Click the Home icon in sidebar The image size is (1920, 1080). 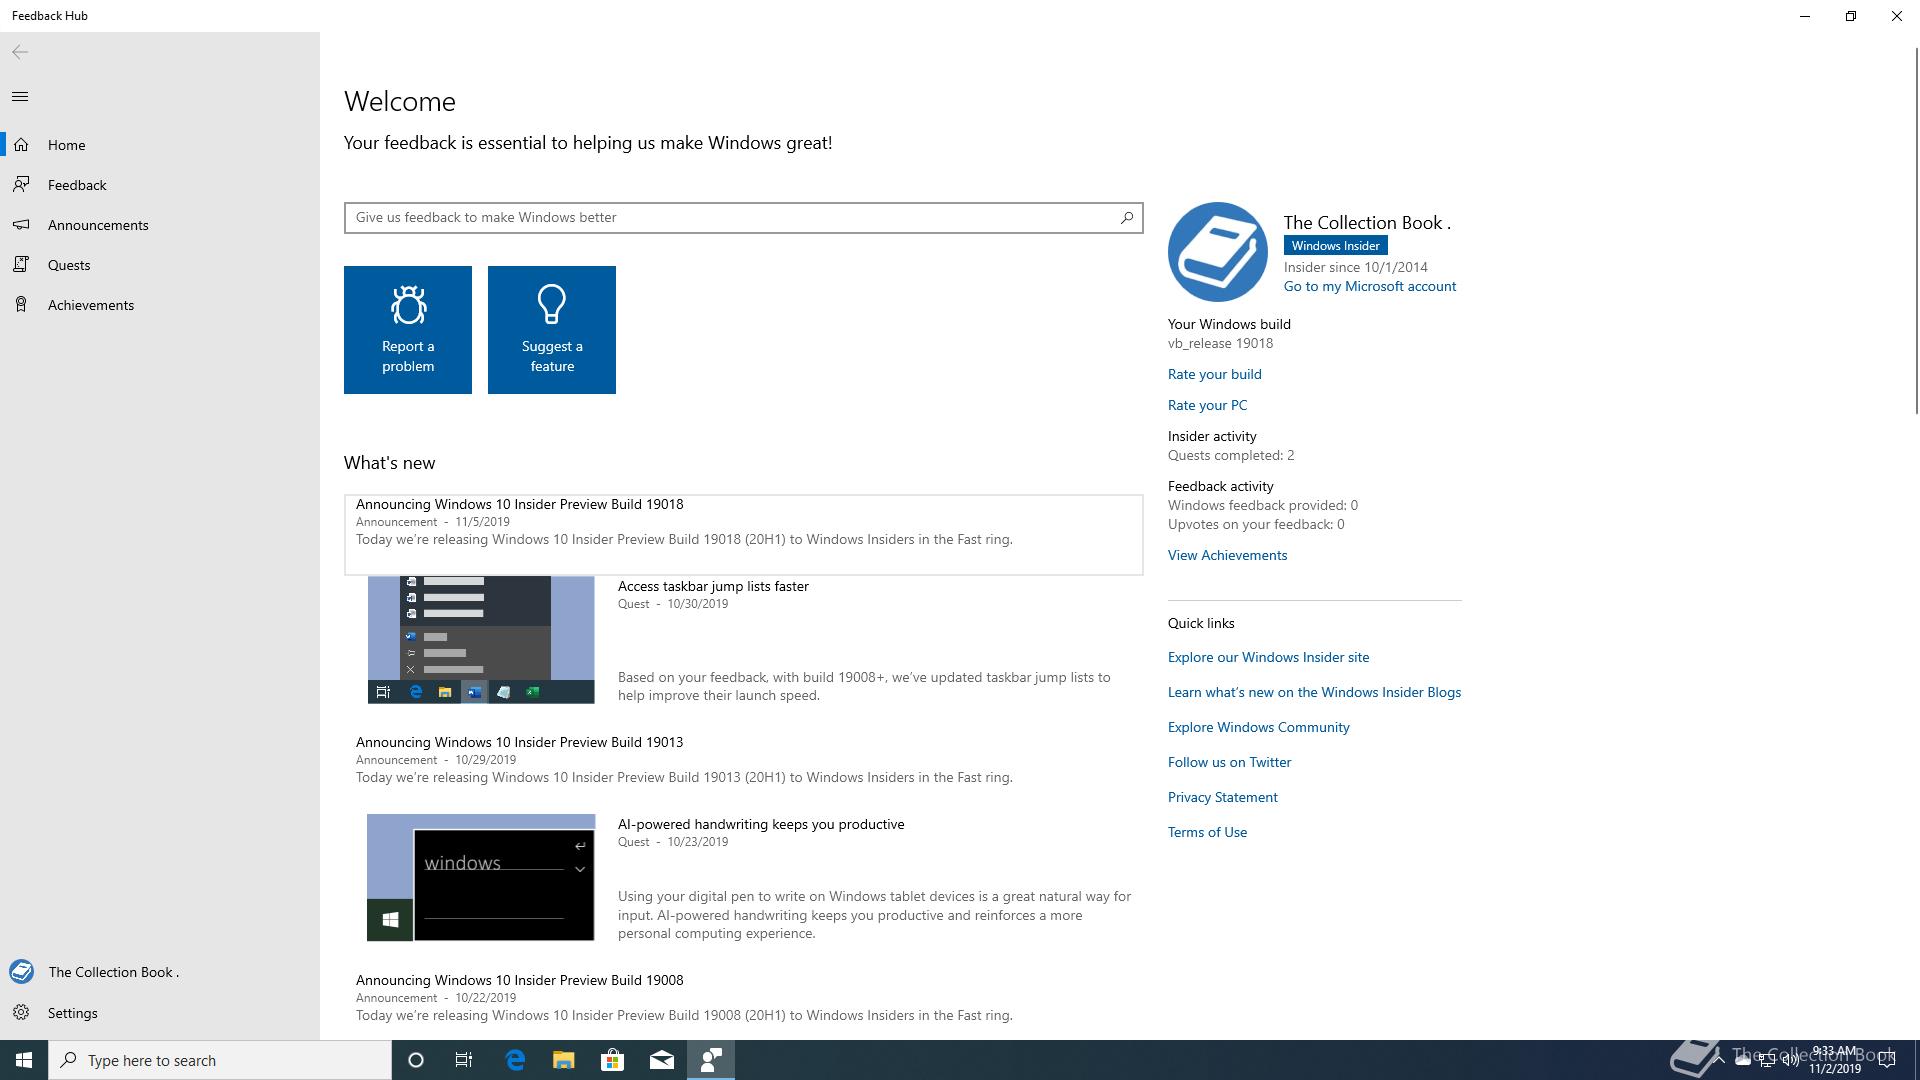pyautogui.click(x=21, y=145)
